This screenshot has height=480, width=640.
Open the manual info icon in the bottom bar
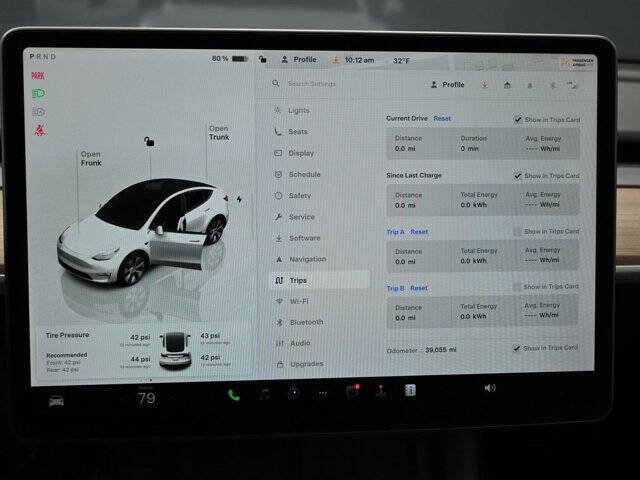[x=410, y=391]
